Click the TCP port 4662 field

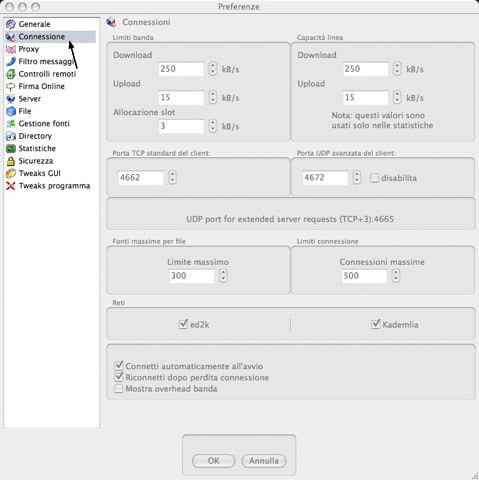point(141,178)
